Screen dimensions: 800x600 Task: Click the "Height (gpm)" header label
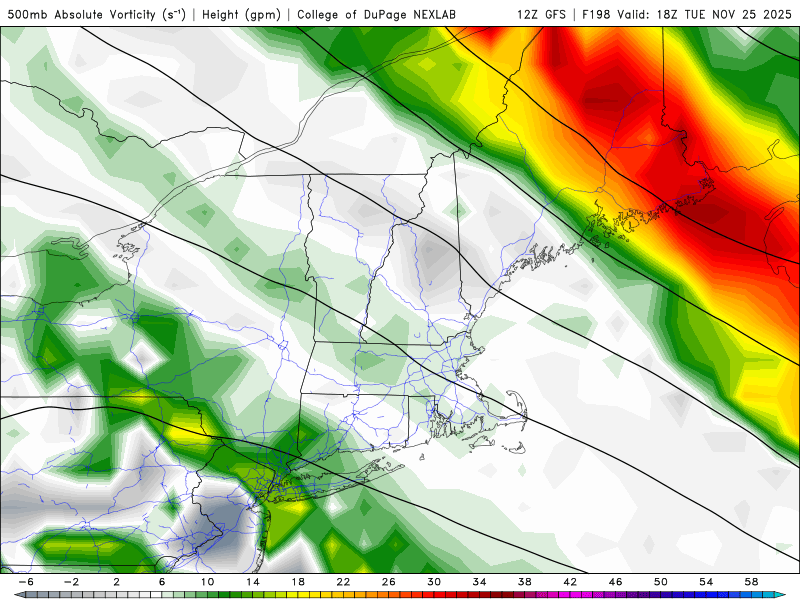241,15
